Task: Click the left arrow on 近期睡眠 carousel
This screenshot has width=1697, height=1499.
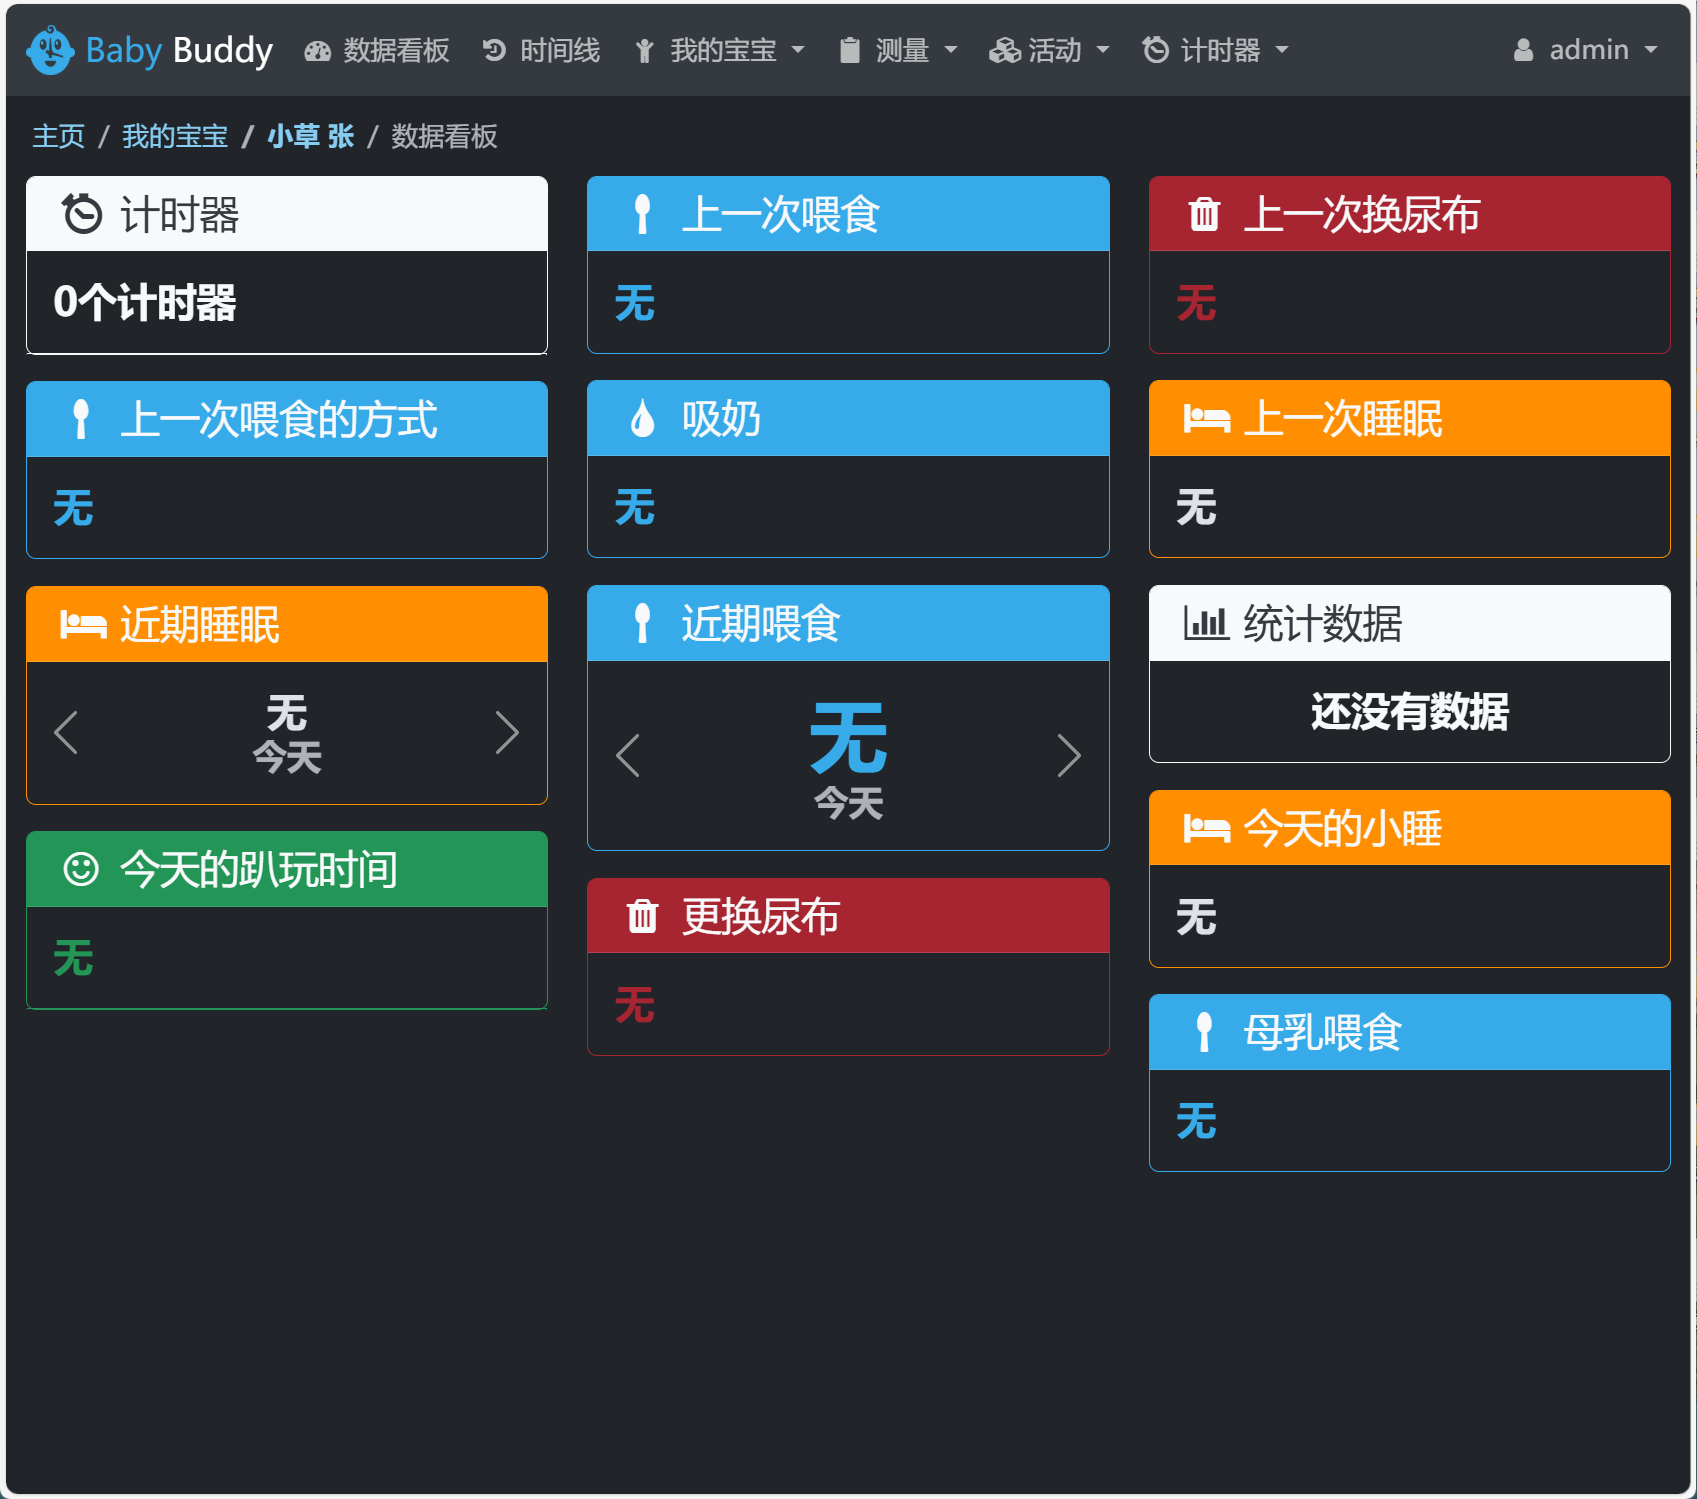Action: [65, 733]
